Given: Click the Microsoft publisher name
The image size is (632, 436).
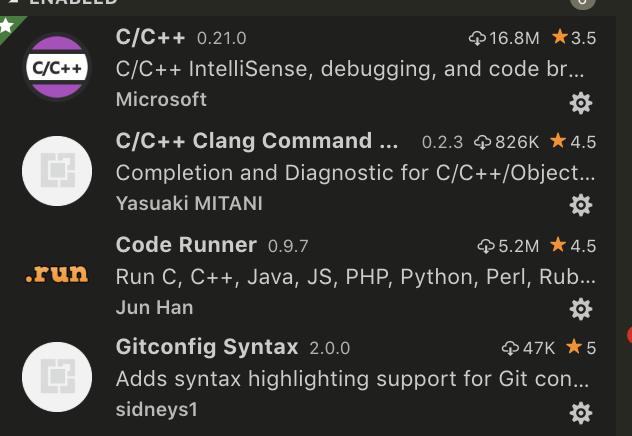Looking at the screenshot, I should tap(161, 99).
